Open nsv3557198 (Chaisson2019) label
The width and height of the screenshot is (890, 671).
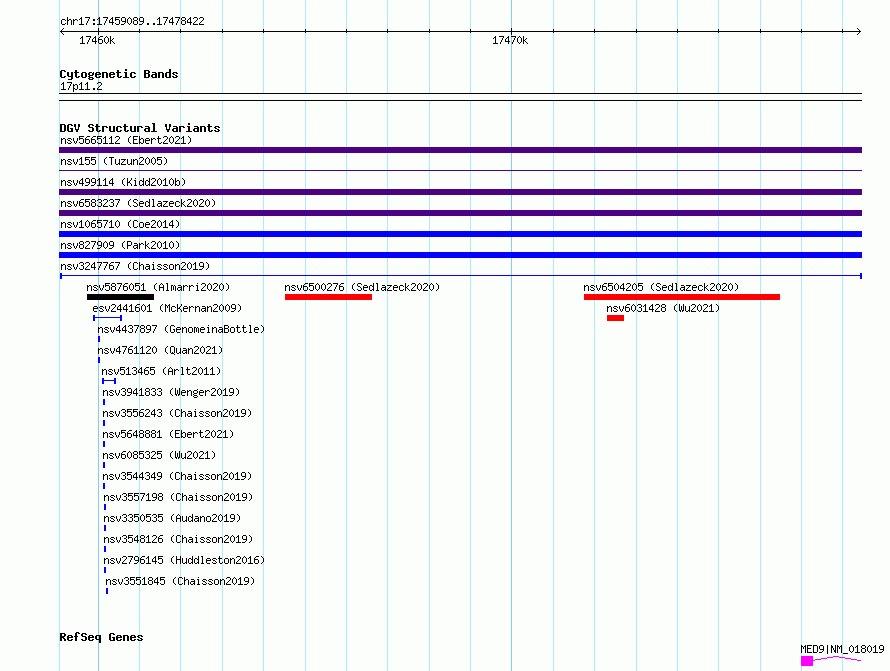click(x=178, y=497)
